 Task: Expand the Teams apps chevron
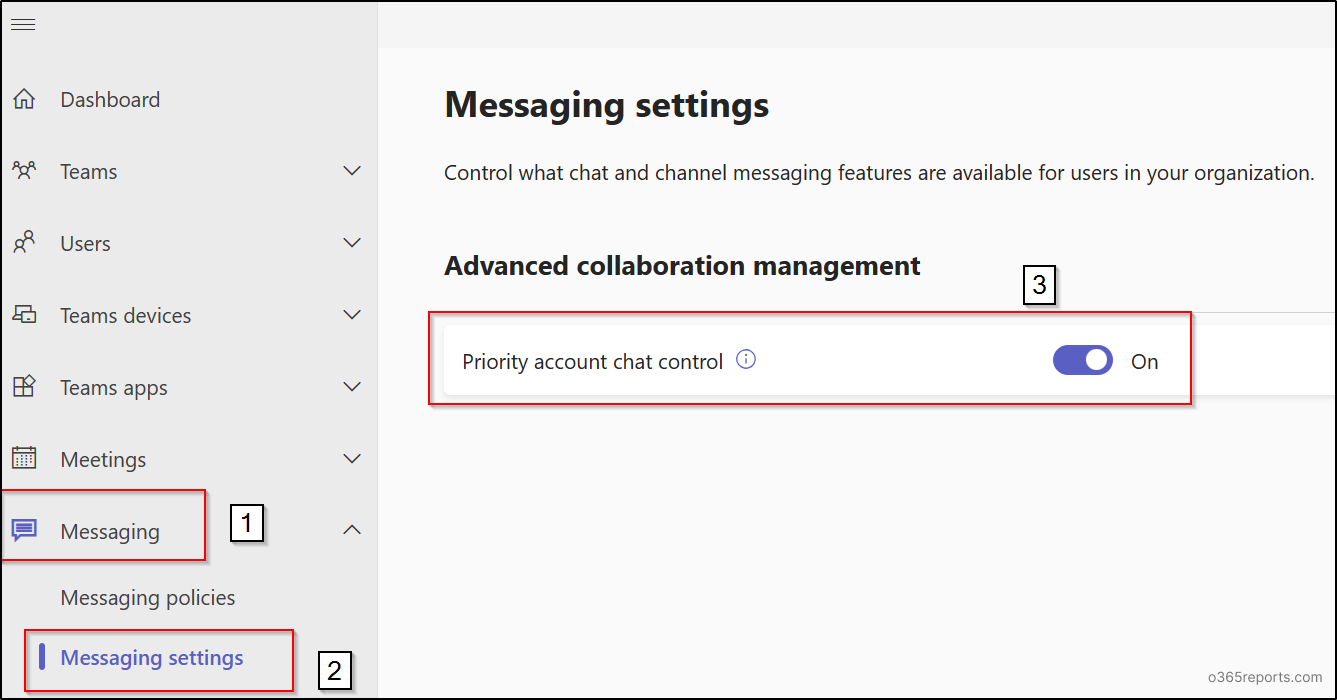pos(352,387)
